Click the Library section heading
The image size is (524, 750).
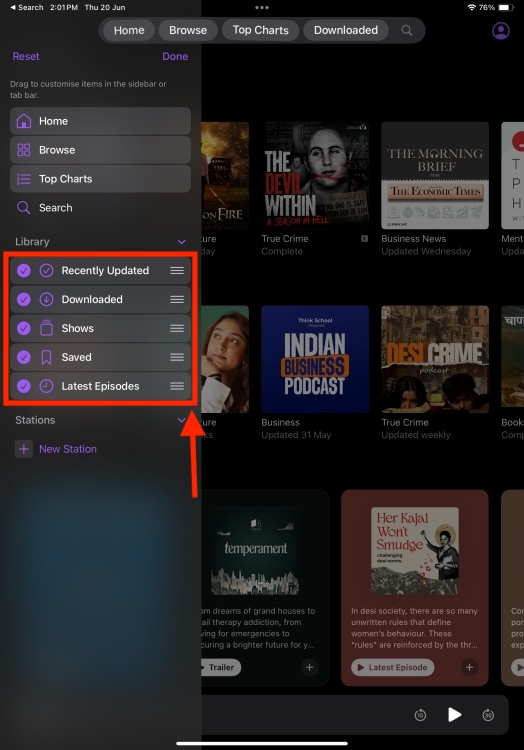click(32, 242)
